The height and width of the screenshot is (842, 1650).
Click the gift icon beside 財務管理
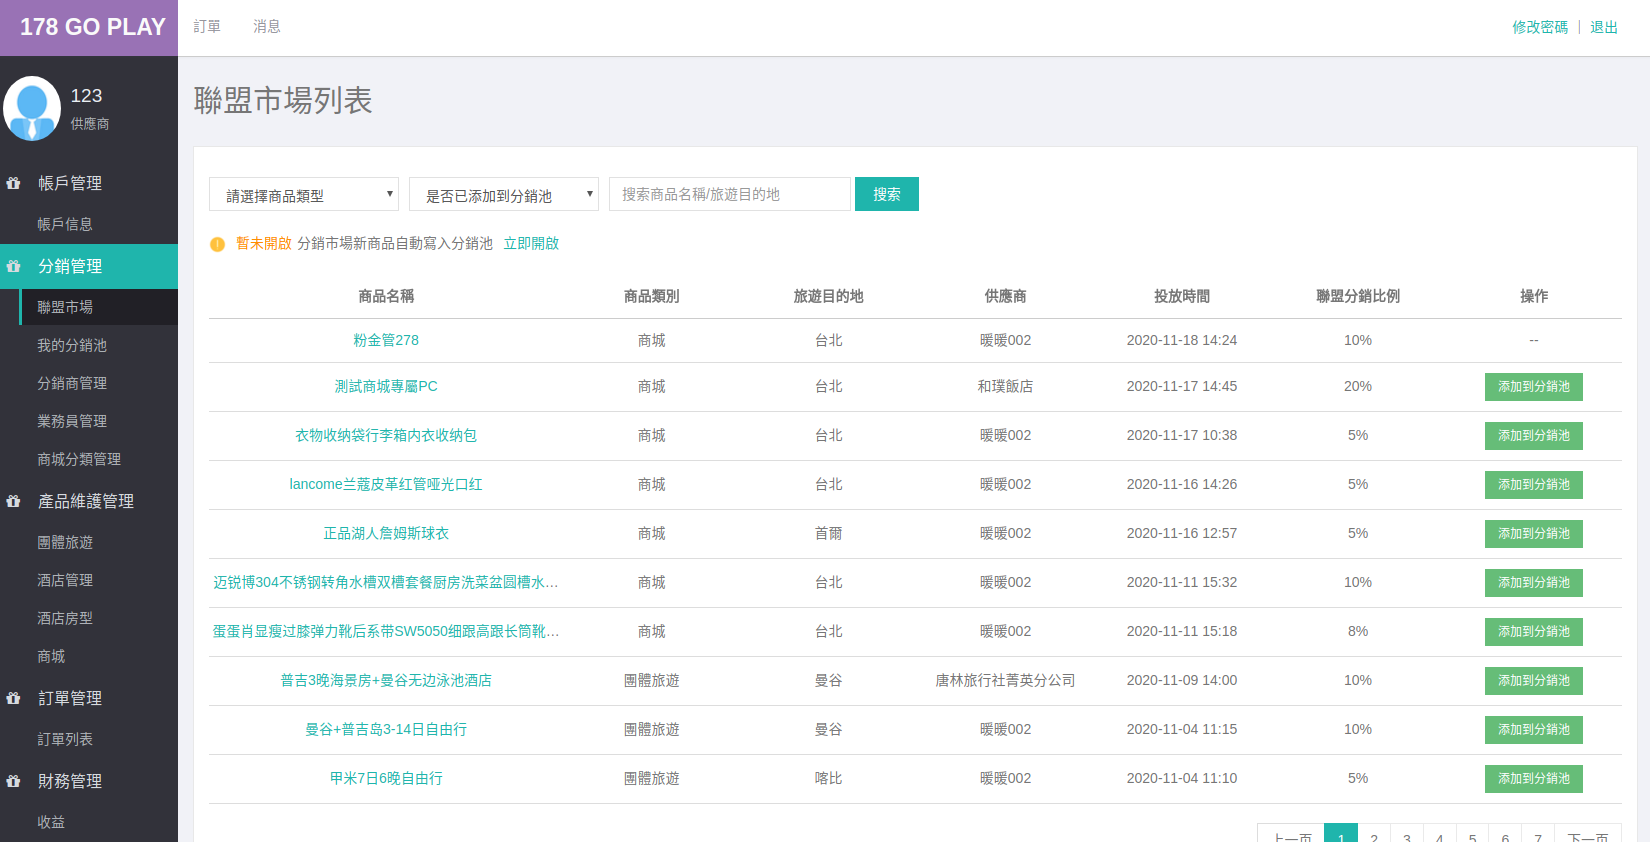[14, 781]
